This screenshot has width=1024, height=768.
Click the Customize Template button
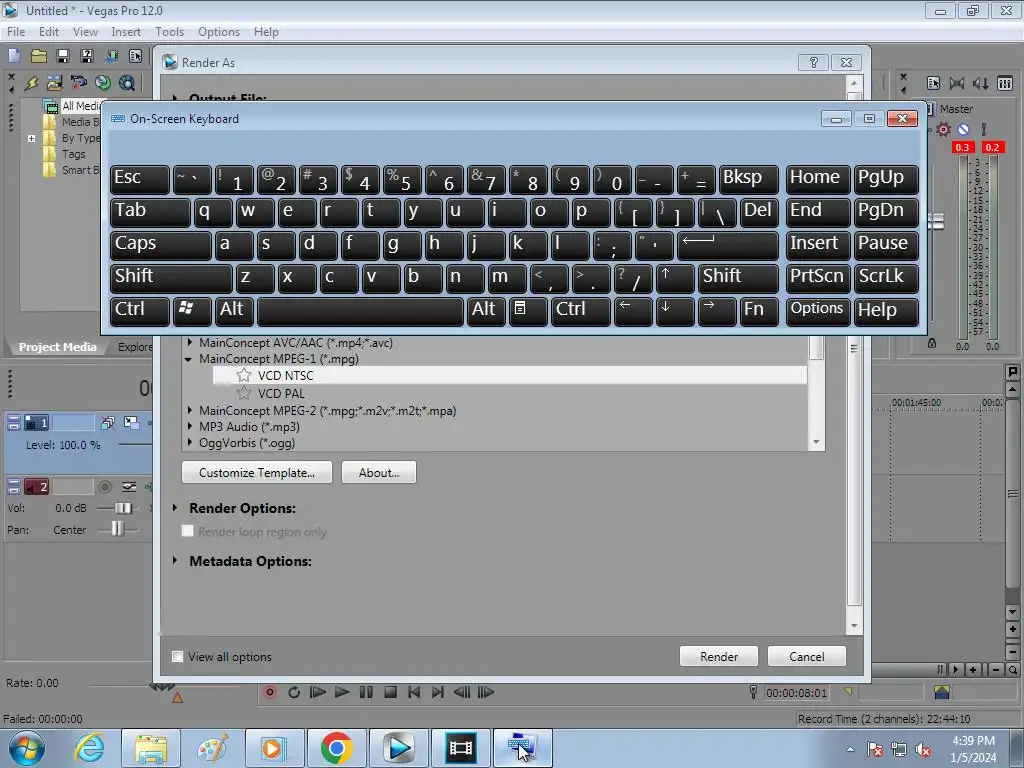pos(257,472)
